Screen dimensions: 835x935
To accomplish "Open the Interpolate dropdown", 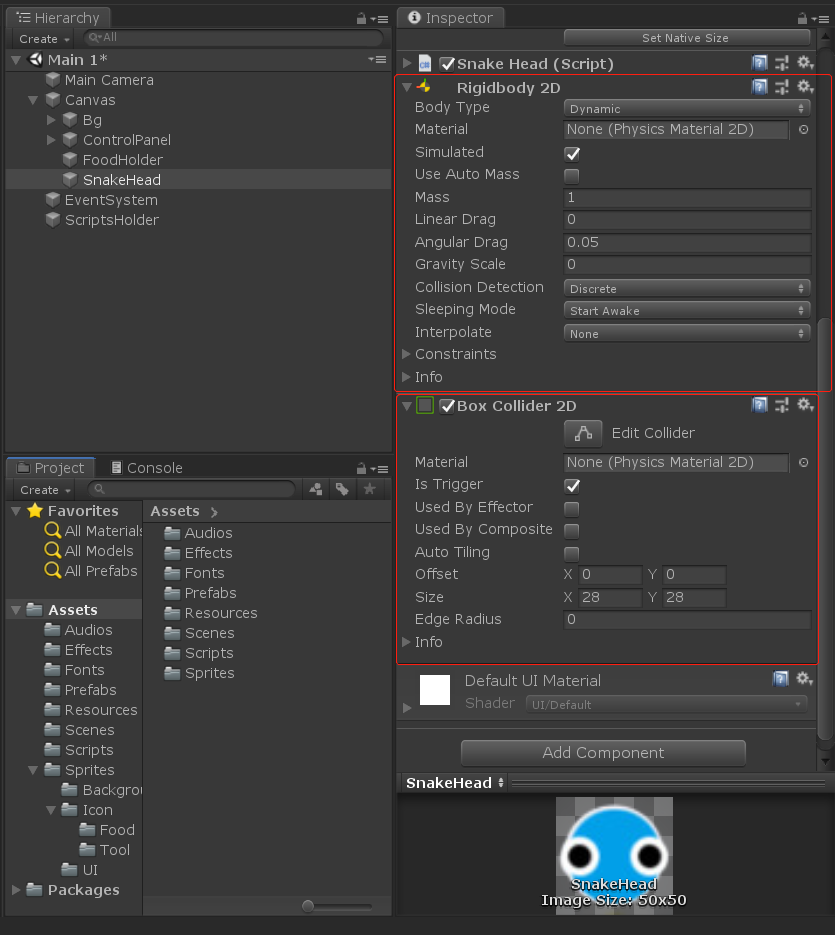I will (687, 333).
